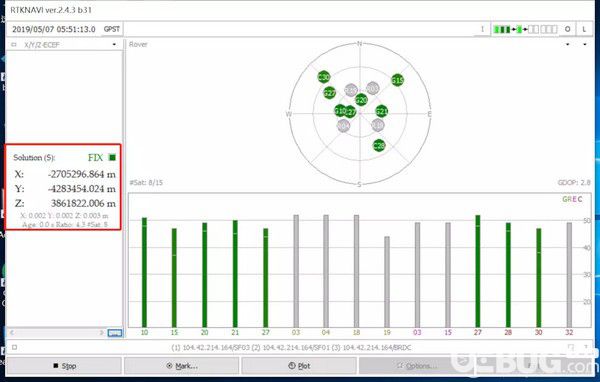Viewport: 600px width, 382px height.
Task: Click the green SNR bar for satellite 10
Action: click(144, 272)
